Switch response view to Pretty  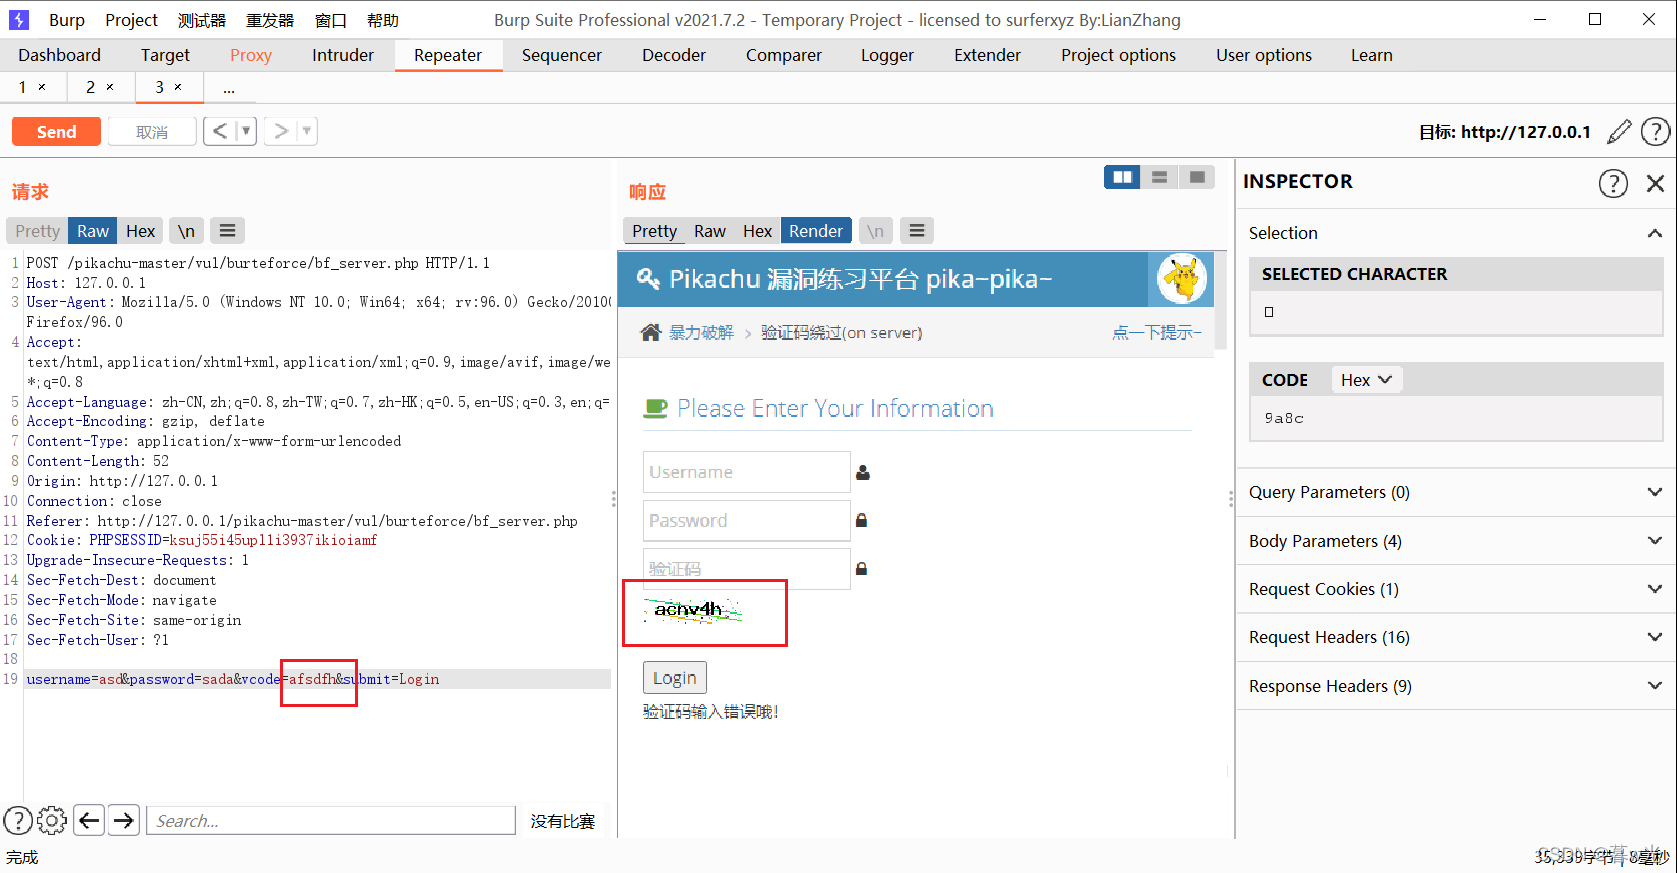pos(654,231)
